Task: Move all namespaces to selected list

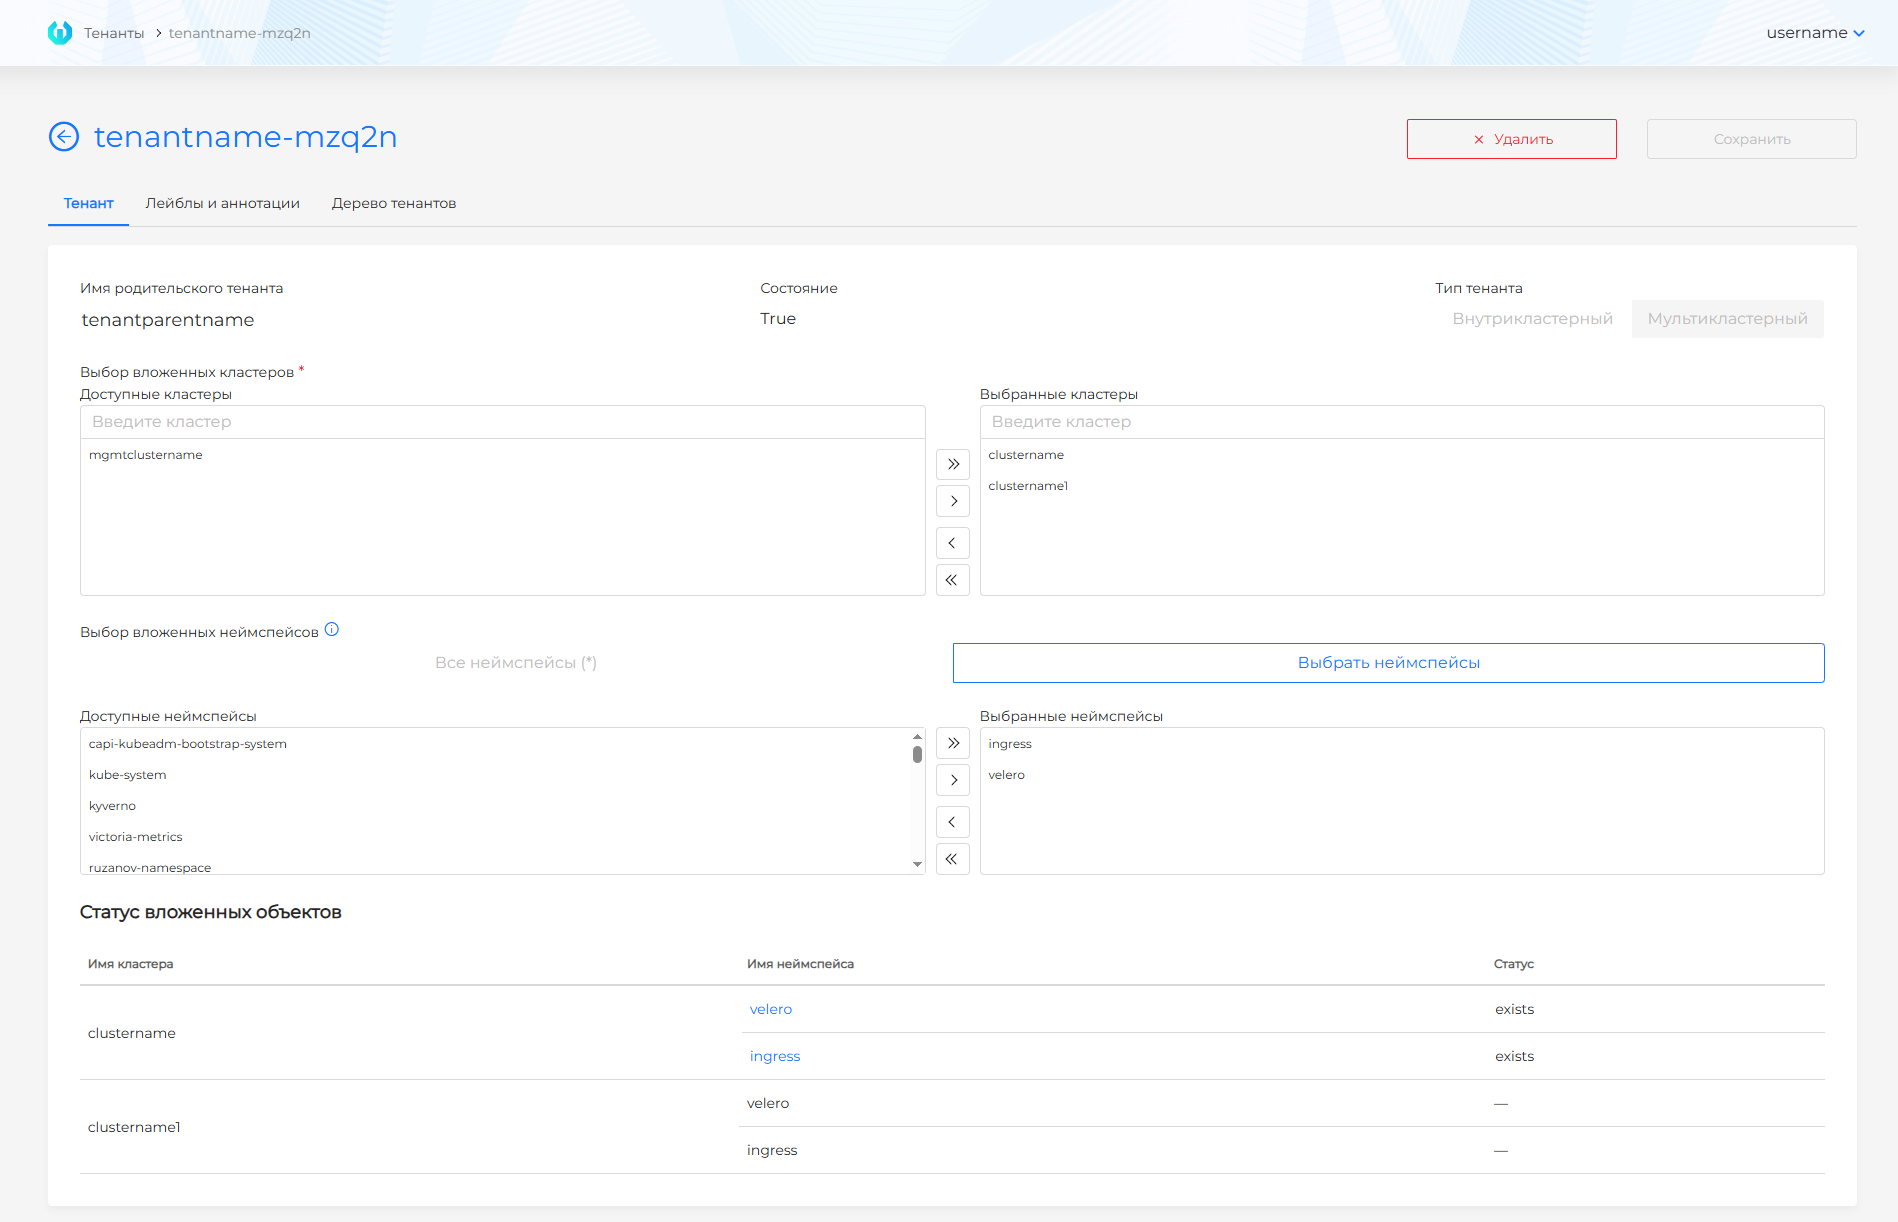Action: click(952, 743)
